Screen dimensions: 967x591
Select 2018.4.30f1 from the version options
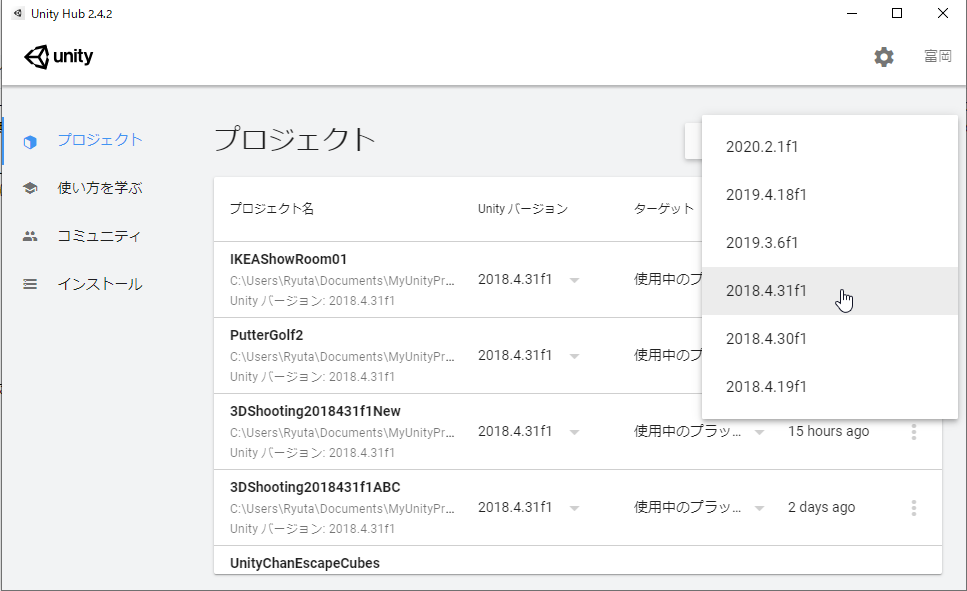pos(766,338)
